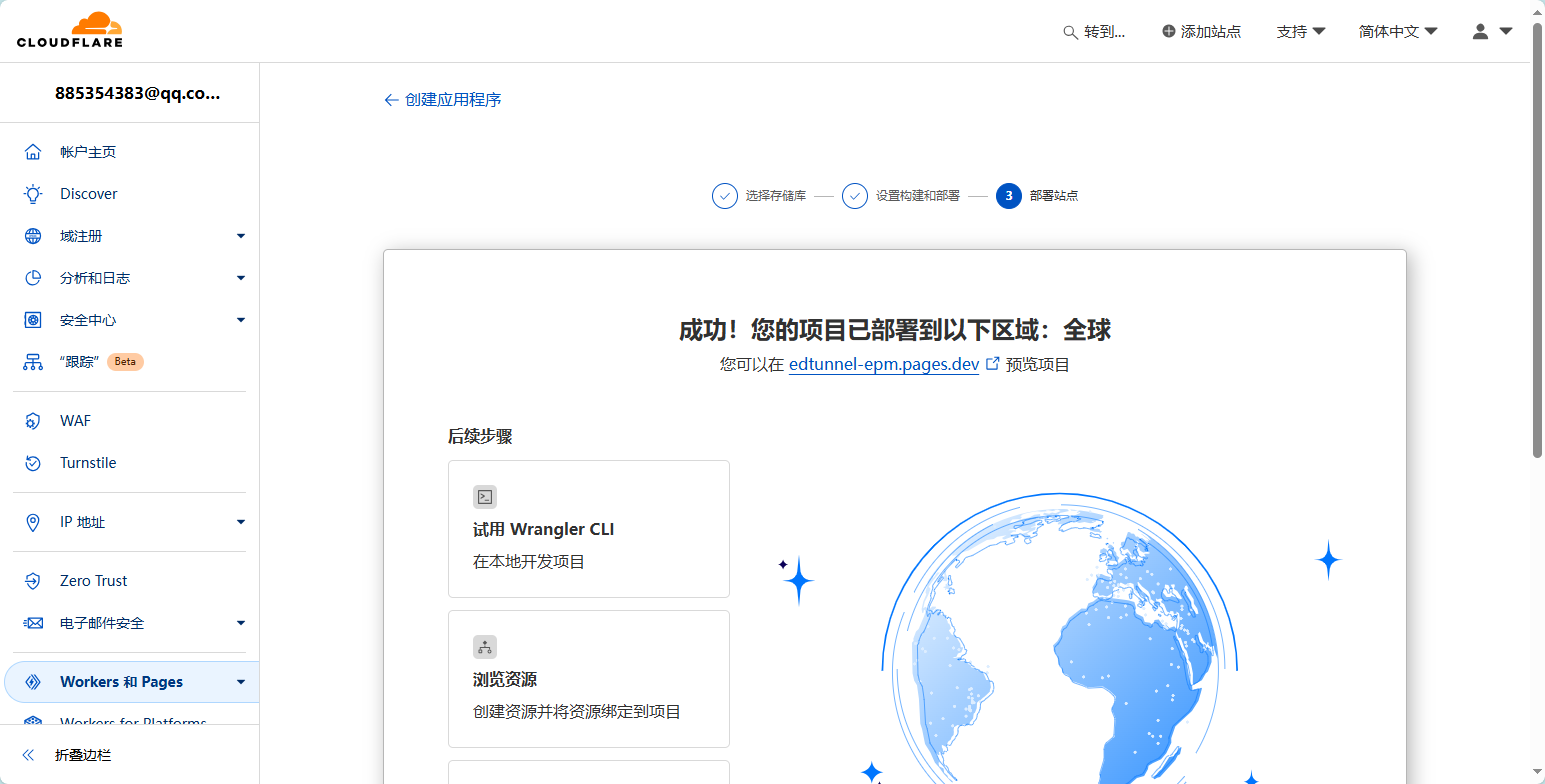Image resolution: width=1545 pixels, height=784 pixels.
Task: Click the 转到... search button
Action: click(x=1095, y=32)
